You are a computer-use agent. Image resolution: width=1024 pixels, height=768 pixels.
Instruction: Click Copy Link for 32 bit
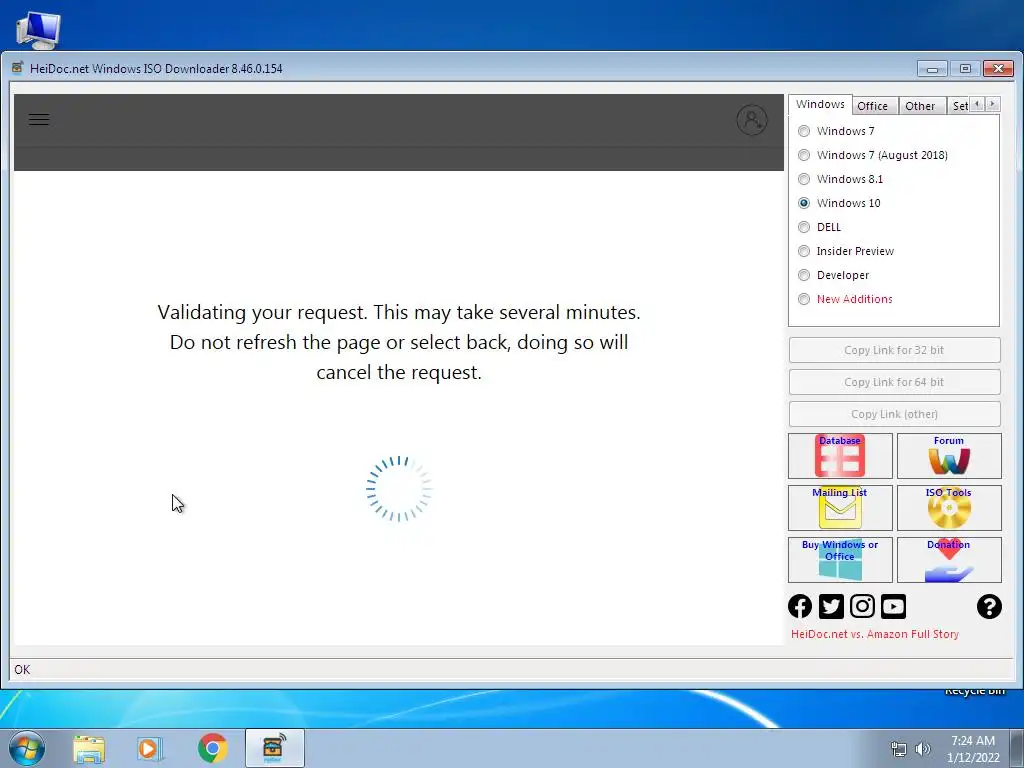click(894, 350)
